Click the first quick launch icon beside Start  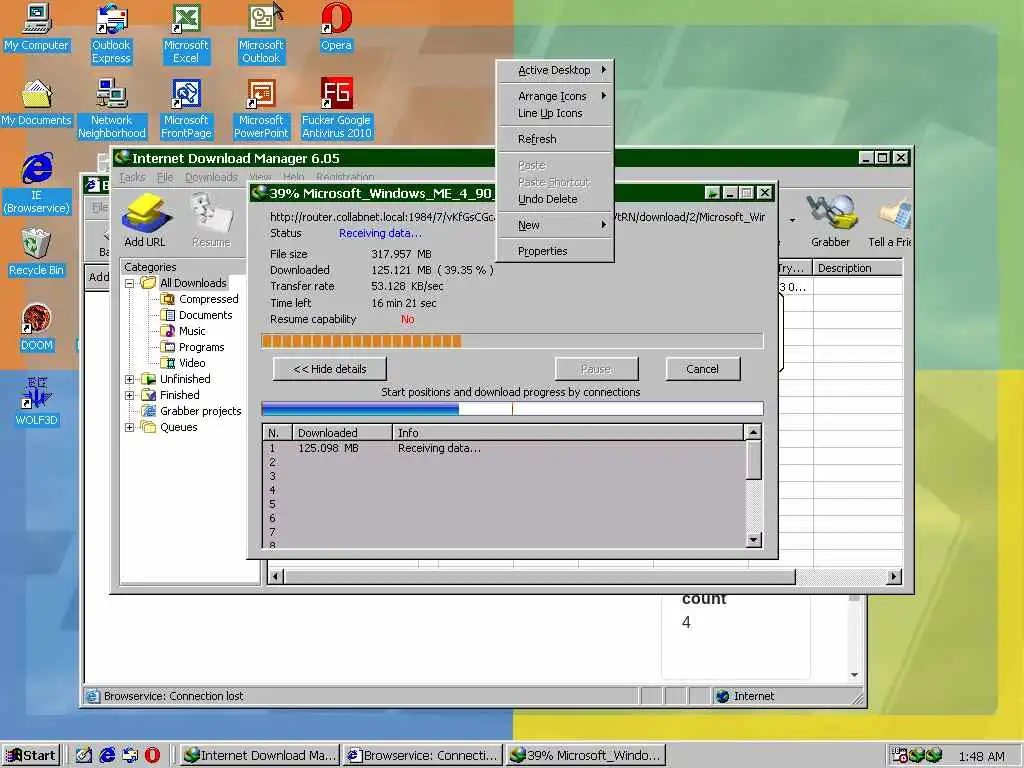pos(84,756)
